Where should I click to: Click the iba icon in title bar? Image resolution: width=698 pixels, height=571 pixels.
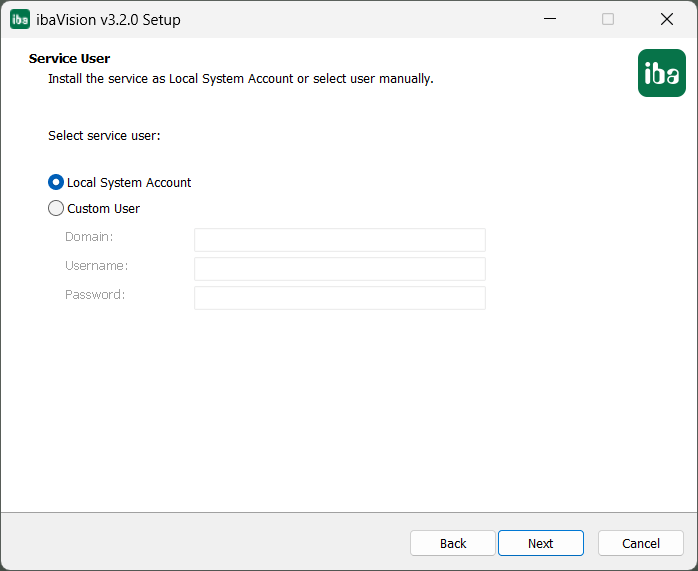(x=20, y=19)
